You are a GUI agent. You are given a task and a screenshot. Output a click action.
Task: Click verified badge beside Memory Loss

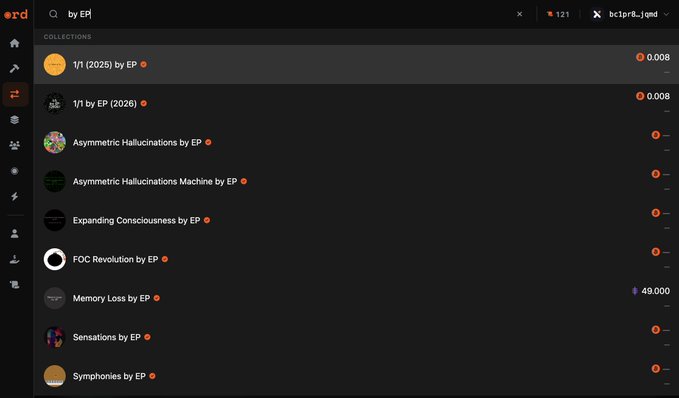coord(157,298)
